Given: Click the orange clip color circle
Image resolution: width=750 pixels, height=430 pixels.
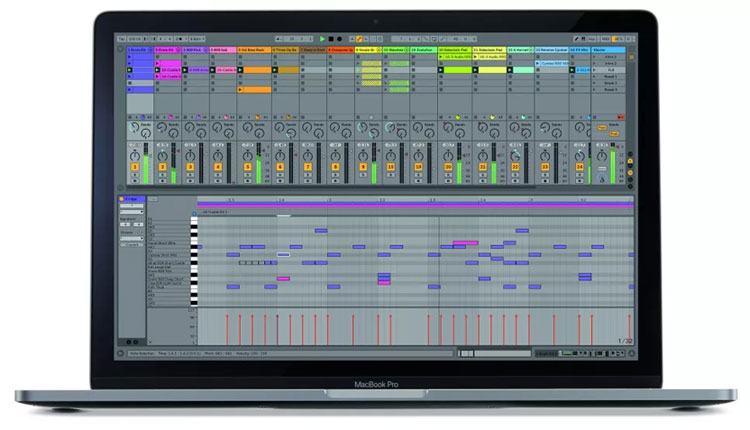Looking at the screenshot, I should (x=121, y=199).
